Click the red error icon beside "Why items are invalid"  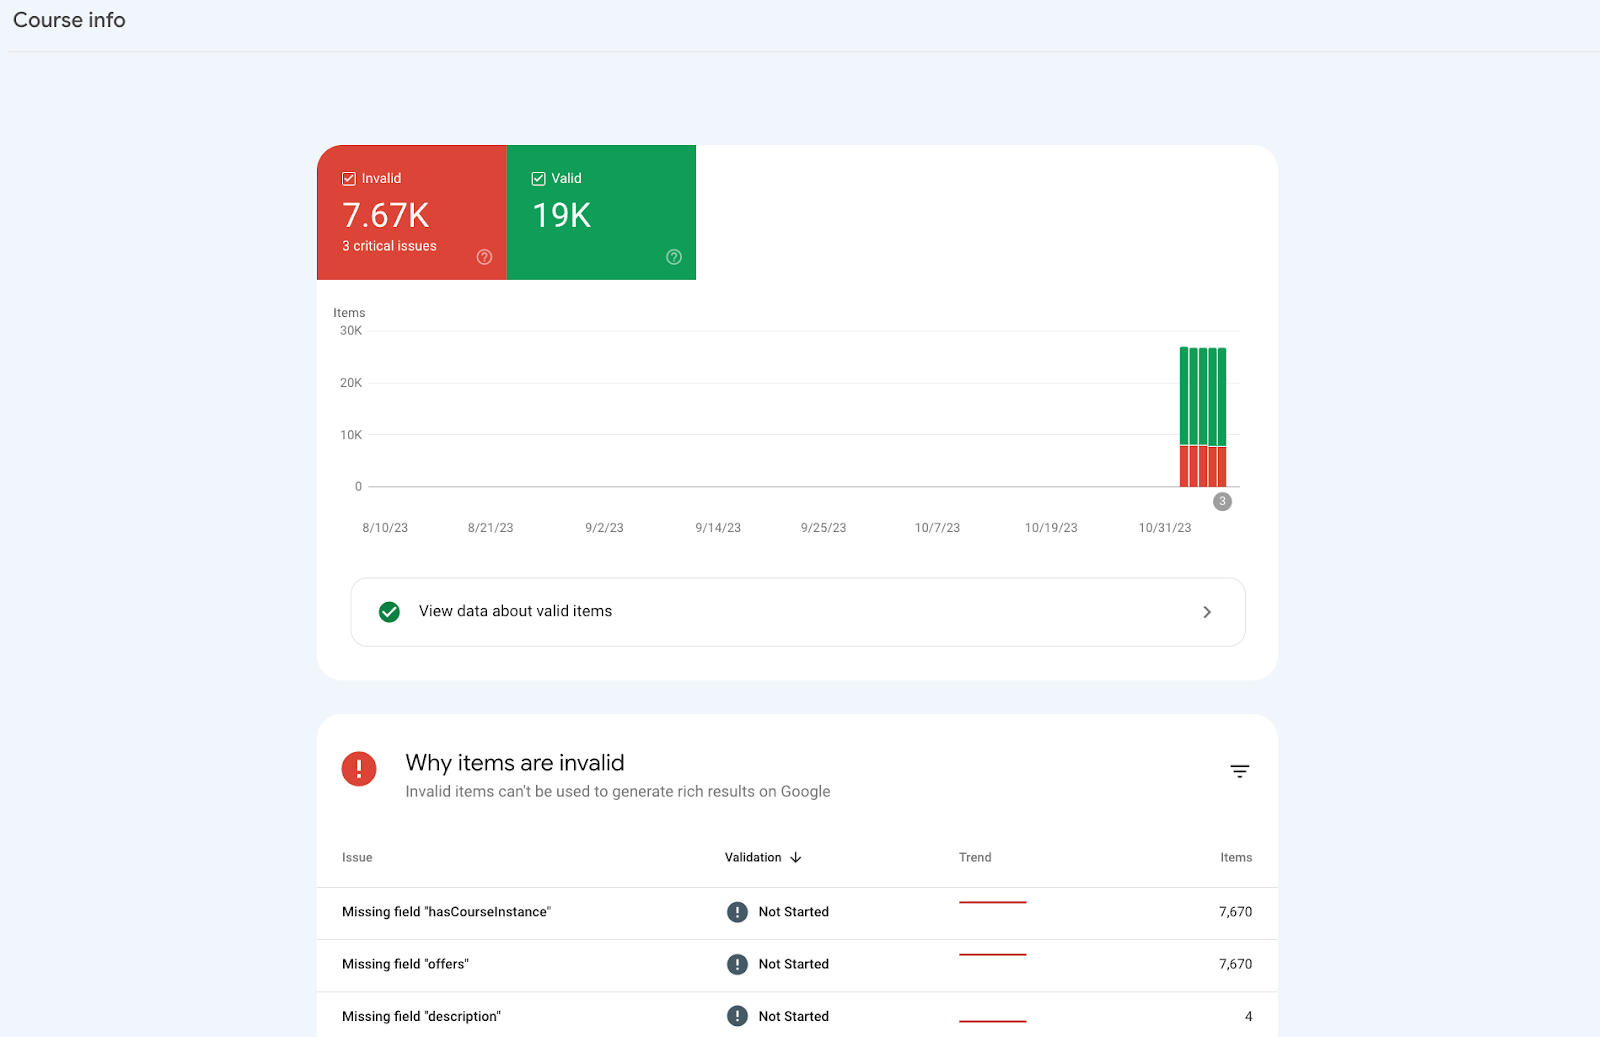(x=359, y=769)
